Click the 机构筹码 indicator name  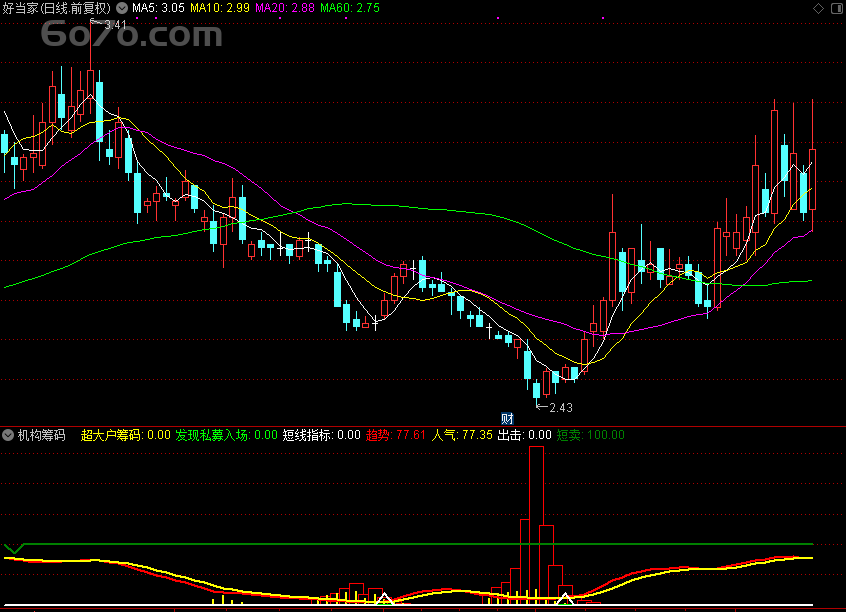pos(42,435)
